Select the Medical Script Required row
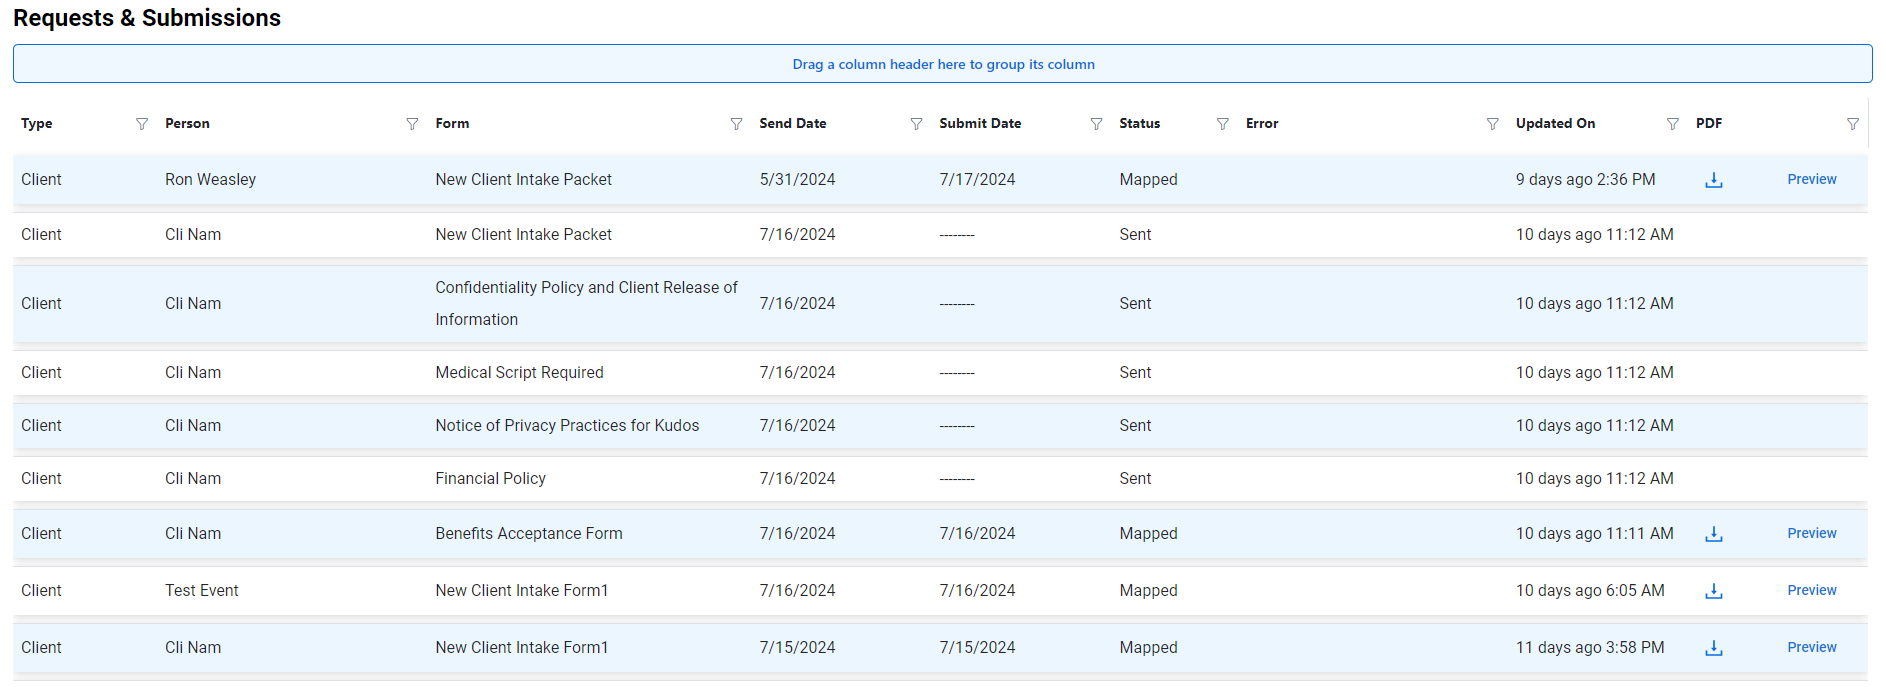 point(519,373)
